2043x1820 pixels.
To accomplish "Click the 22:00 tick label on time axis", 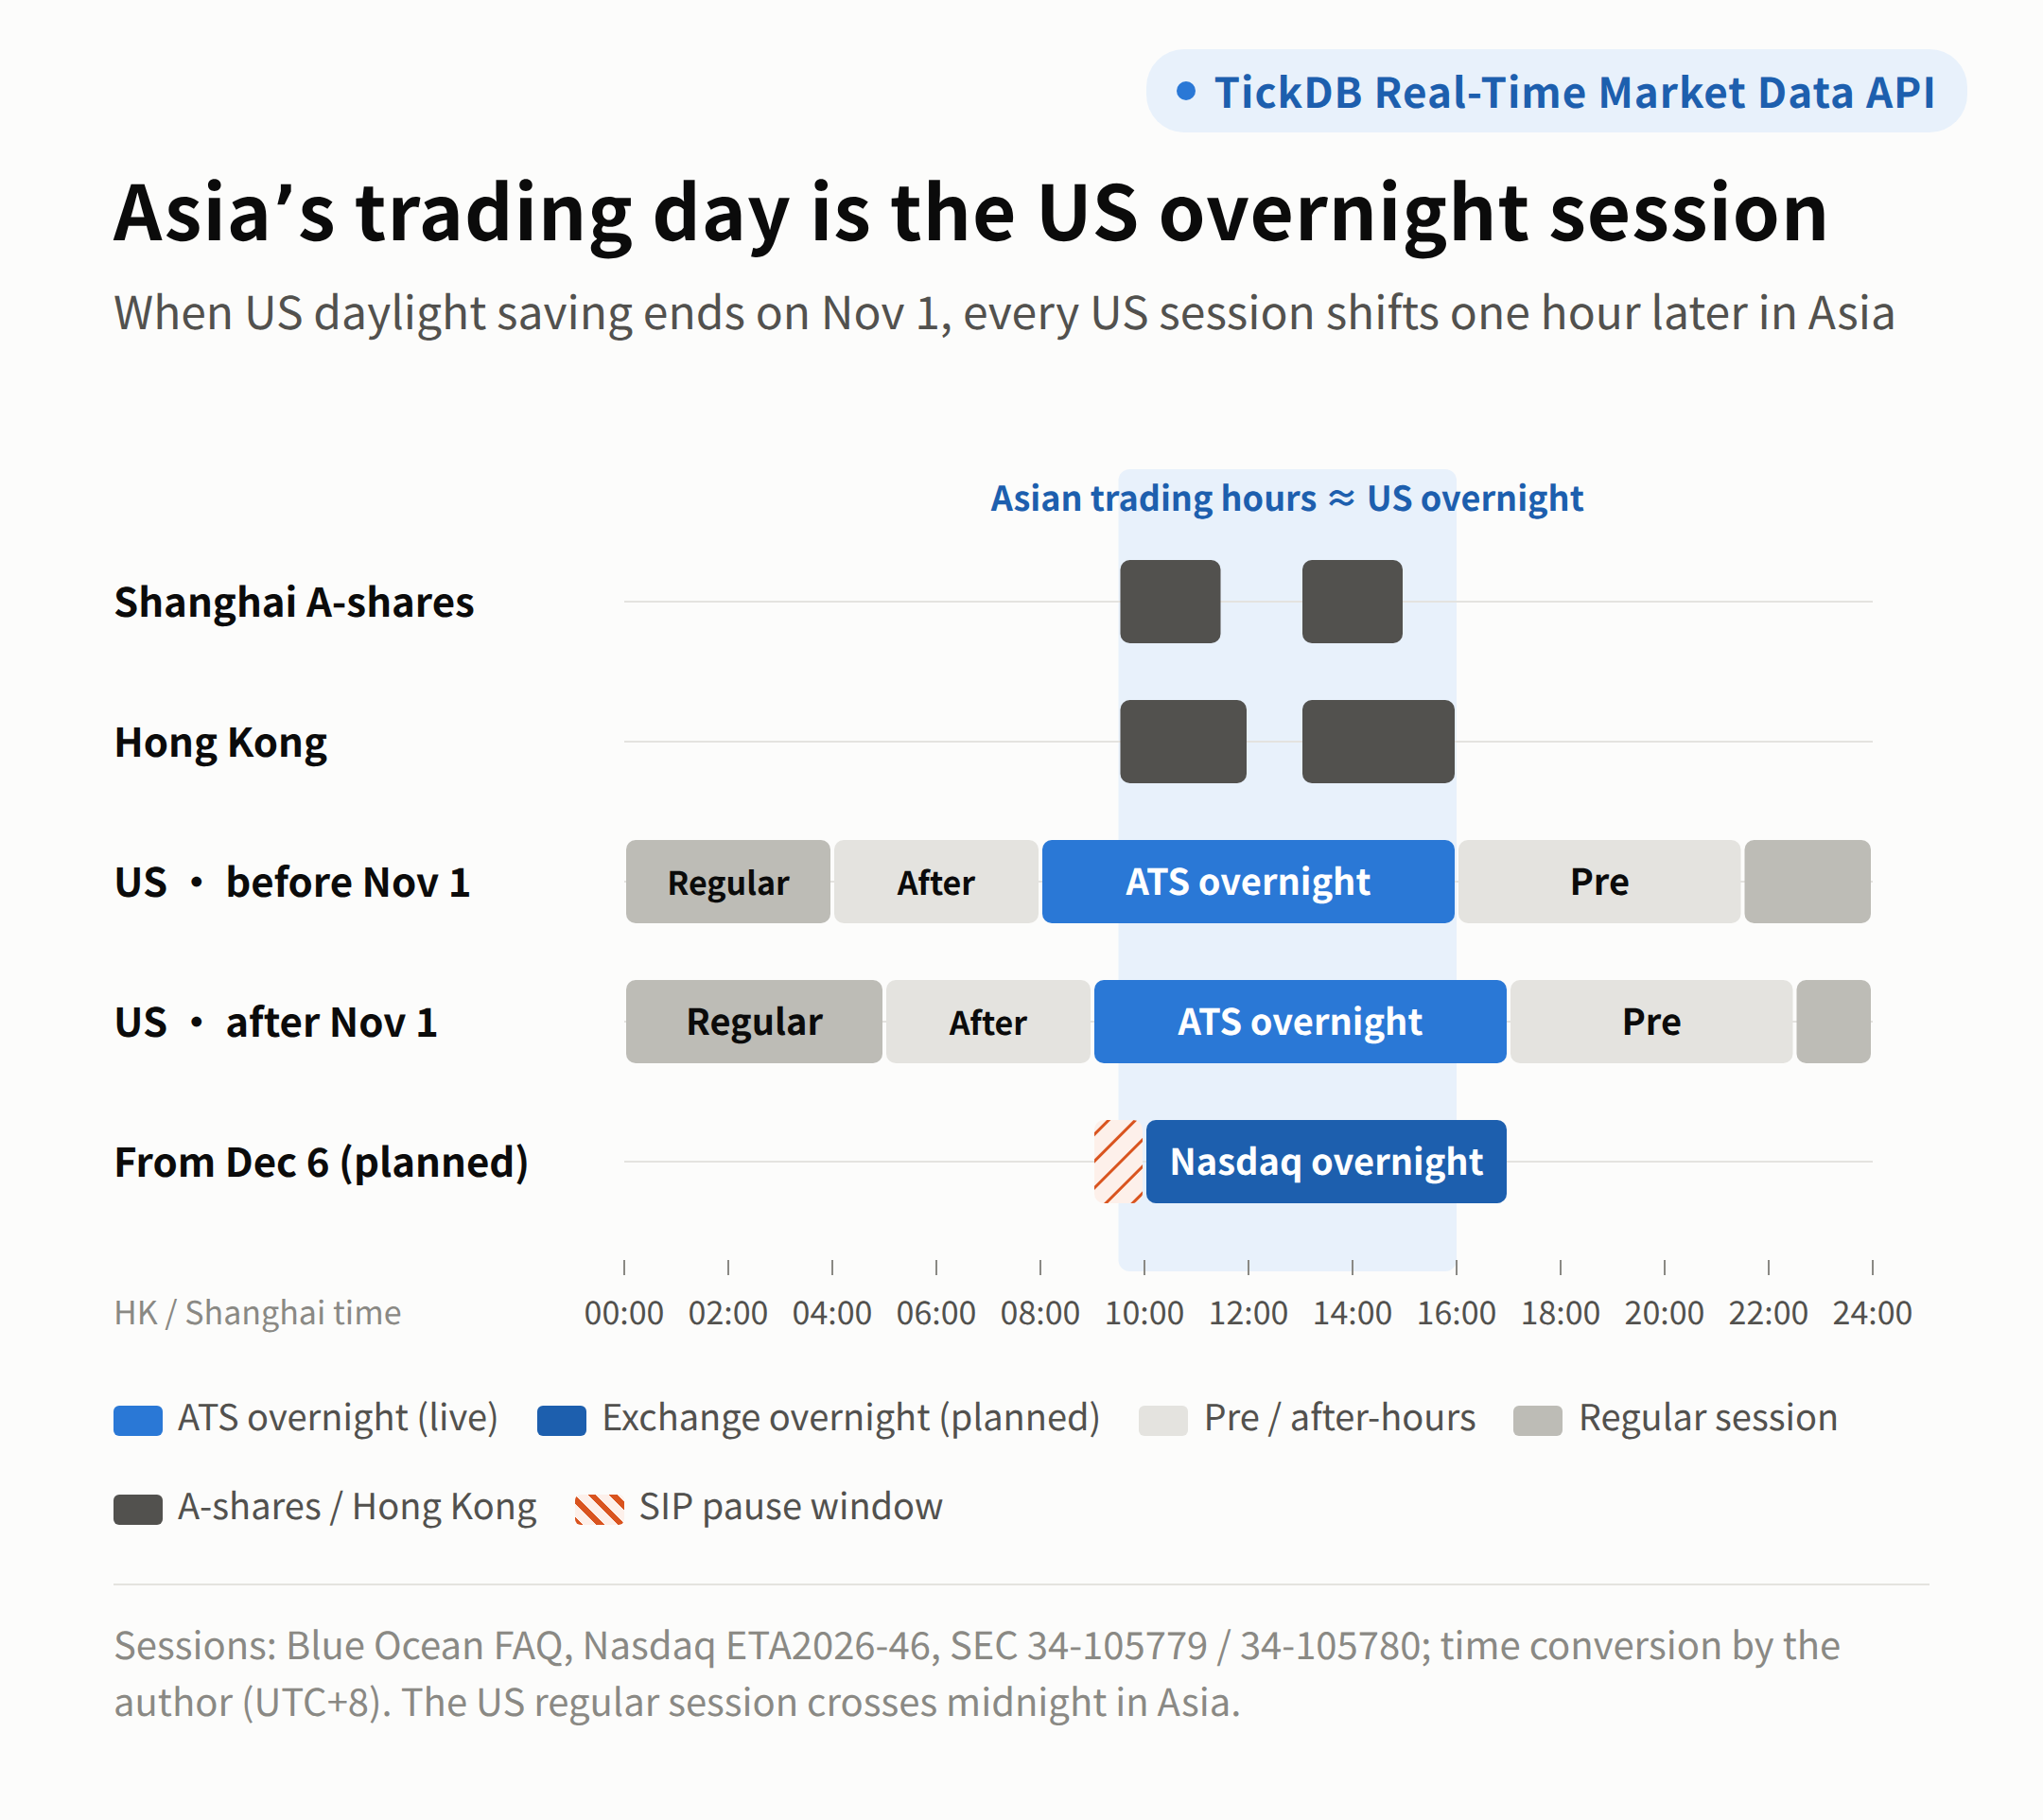I will pos(1768,1313).
